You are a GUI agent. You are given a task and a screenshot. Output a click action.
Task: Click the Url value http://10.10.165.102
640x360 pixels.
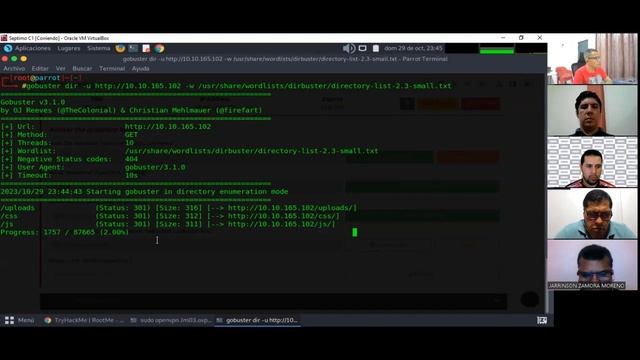coord(168,127)
